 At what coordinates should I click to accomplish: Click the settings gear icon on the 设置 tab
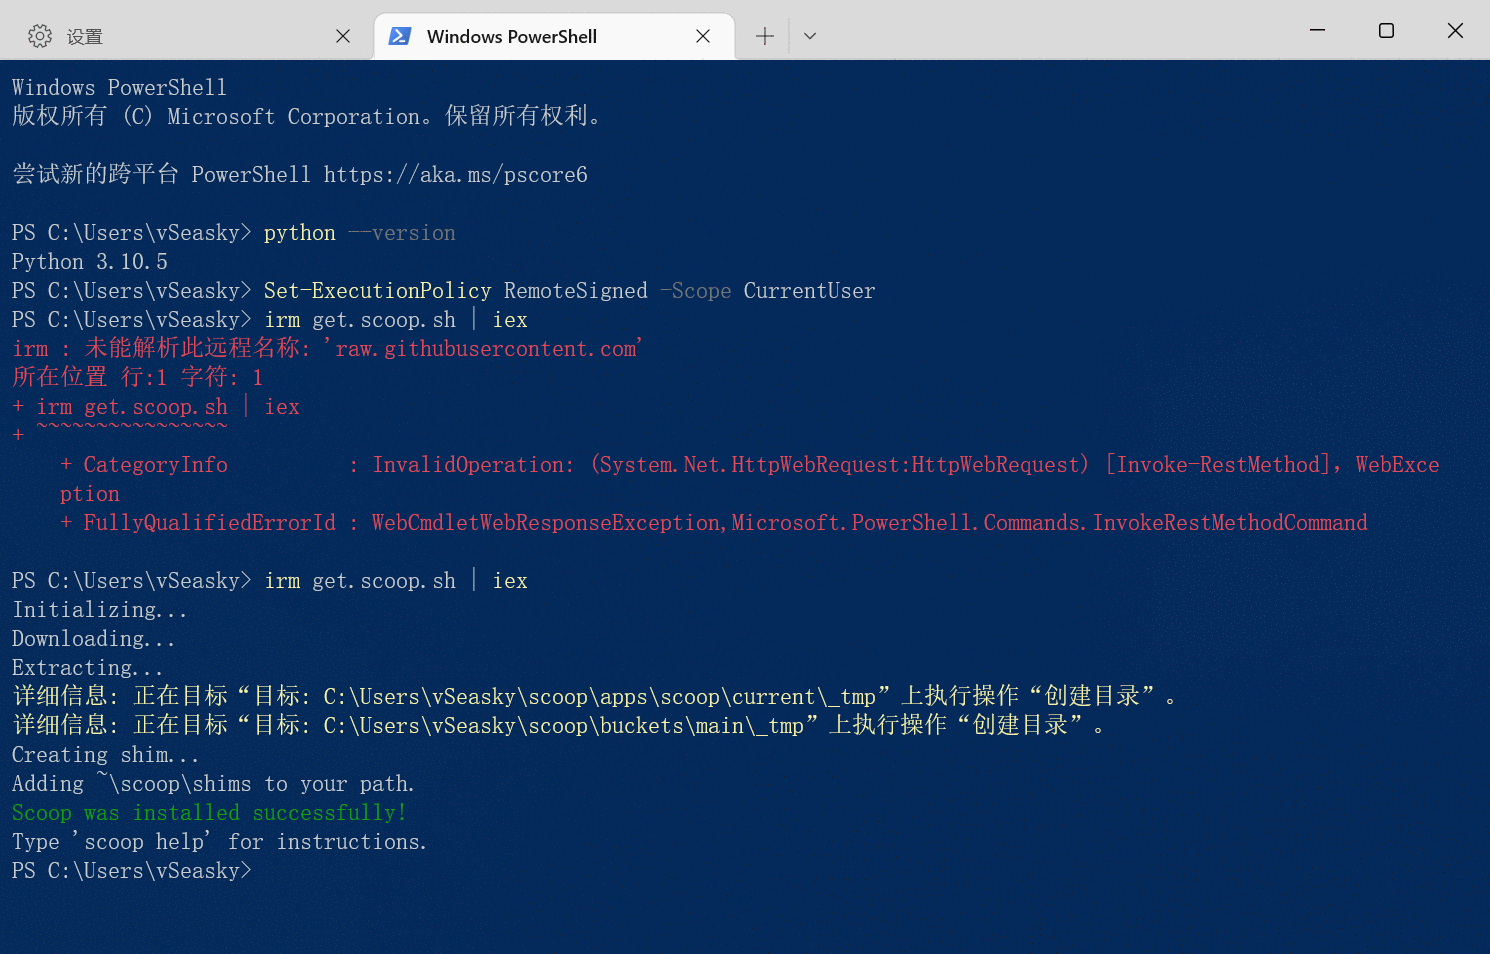click(x=40, y=36)
